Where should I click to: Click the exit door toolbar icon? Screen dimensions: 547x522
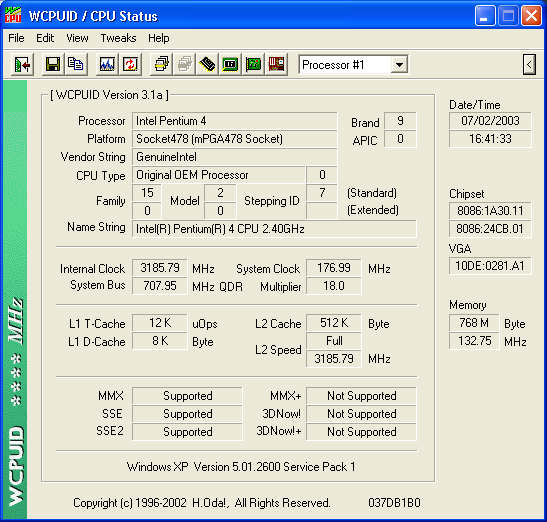pos(22,65)
